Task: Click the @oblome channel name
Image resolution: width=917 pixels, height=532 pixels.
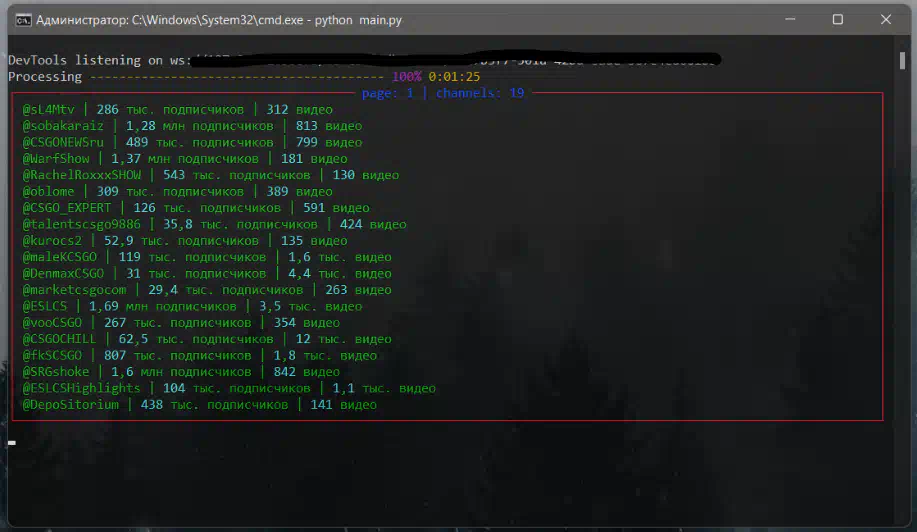Action: (x=49, y=191)
